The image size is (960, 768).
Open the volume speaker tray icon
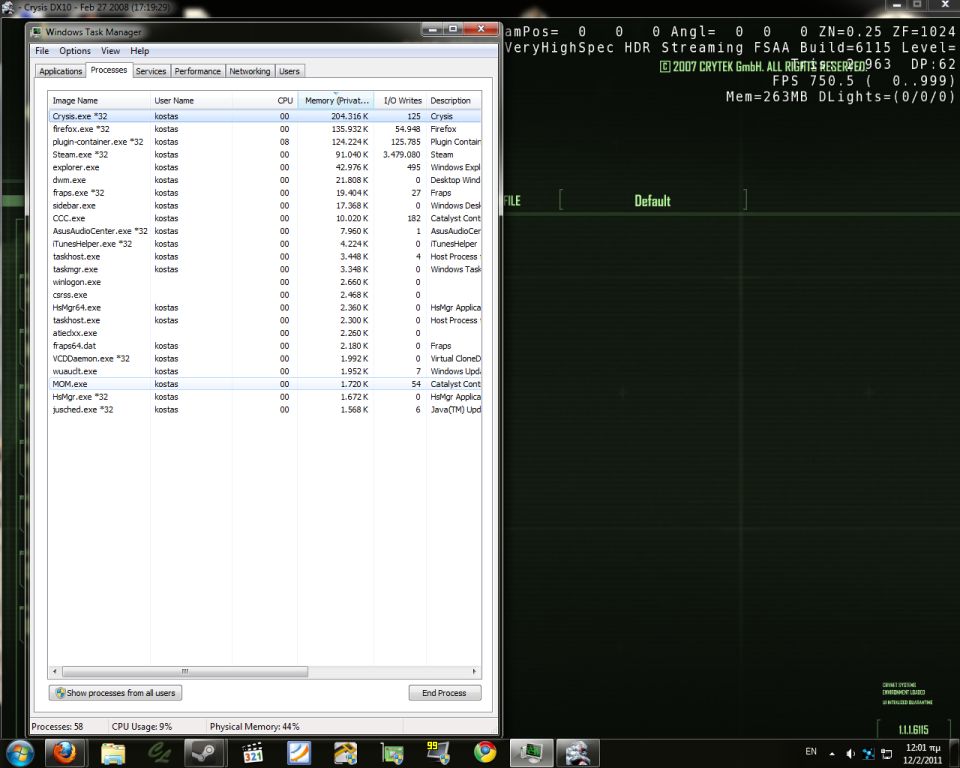click(x=850, y=753)
